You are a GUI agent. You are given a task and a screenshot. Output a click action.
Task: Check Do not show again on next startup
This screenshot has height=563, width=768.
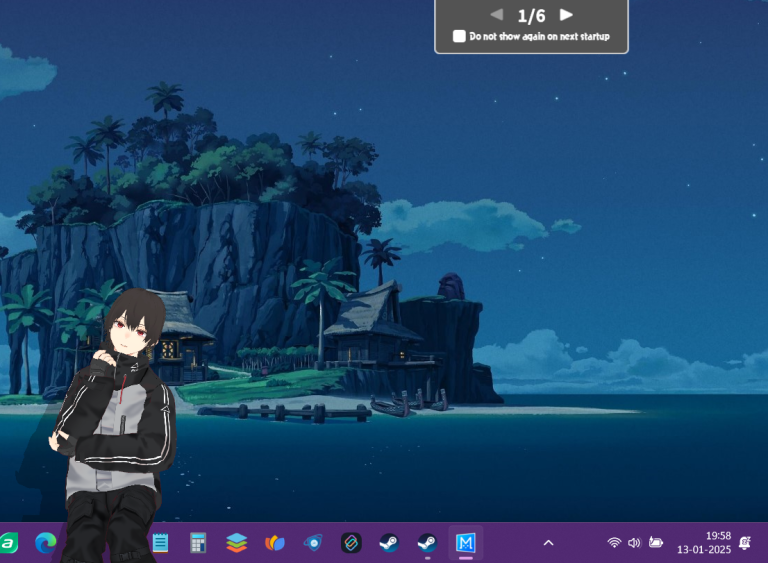pyautogui.click(x=459, y=36)
